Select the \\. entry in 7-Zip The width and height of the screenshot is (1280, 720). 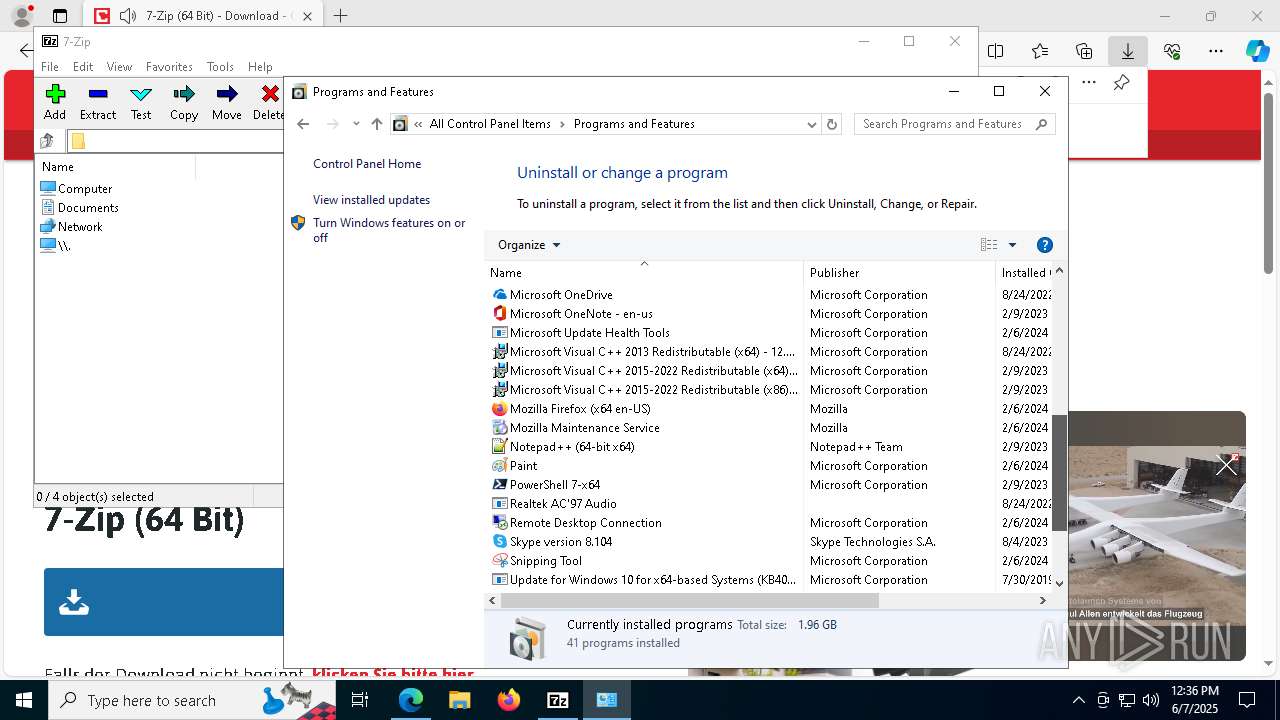tap(64, 245)
